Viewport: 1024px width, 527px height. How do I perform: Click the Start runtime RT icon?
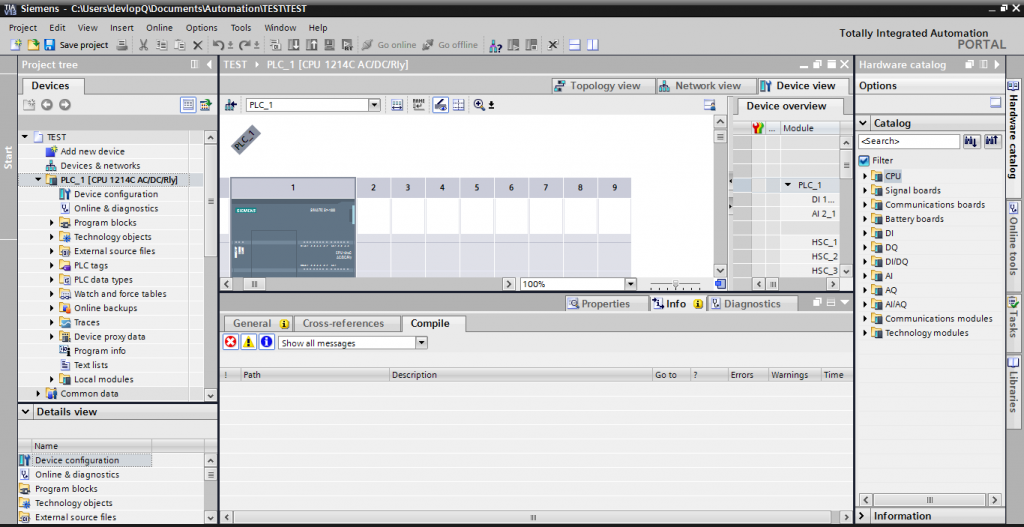(x=348, y=45)
